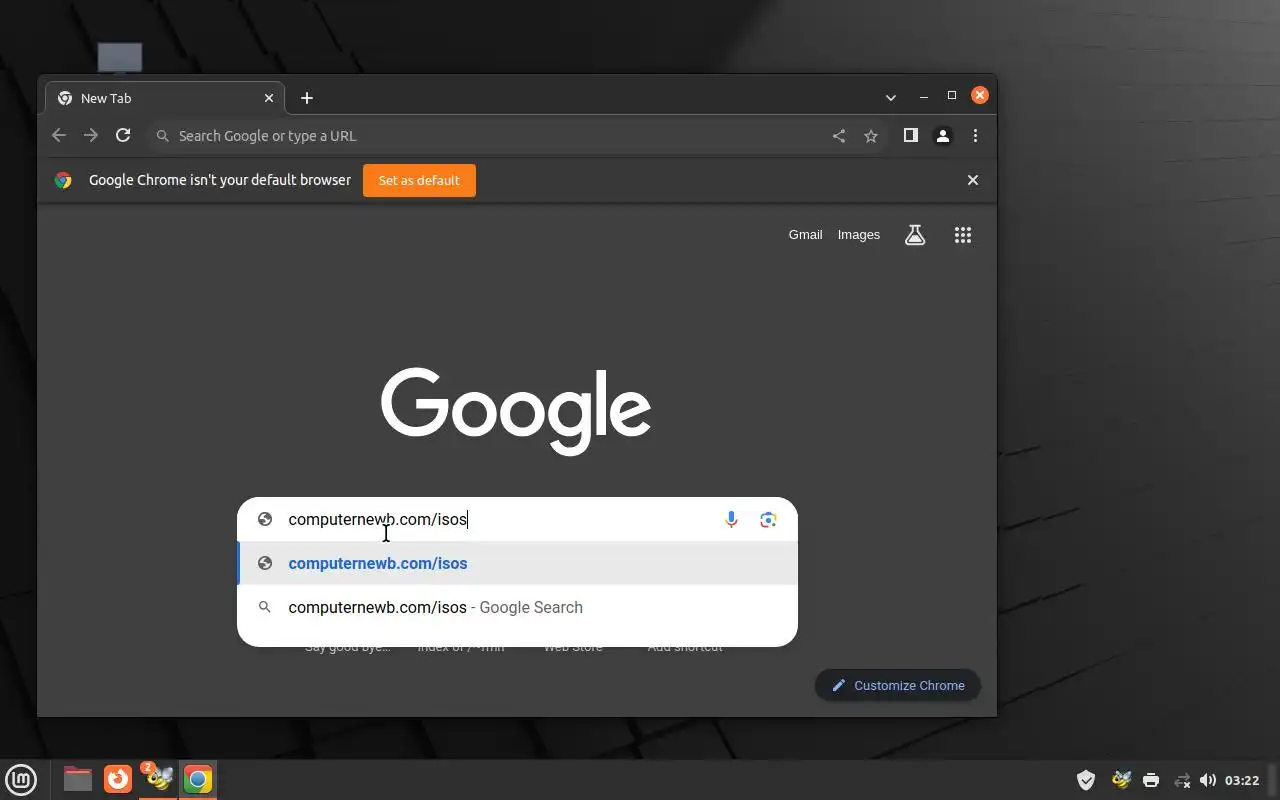Search by image with Google Lens
Image resolution: width=1280 pixels, height=800 pixels.
[x=768, y=519]
